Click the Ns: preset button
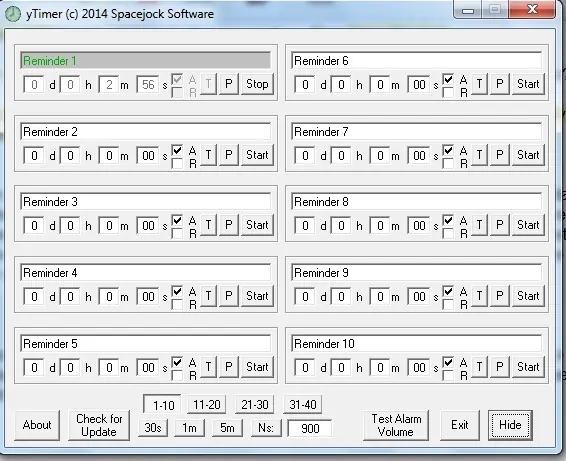 [x=266, y=428]
